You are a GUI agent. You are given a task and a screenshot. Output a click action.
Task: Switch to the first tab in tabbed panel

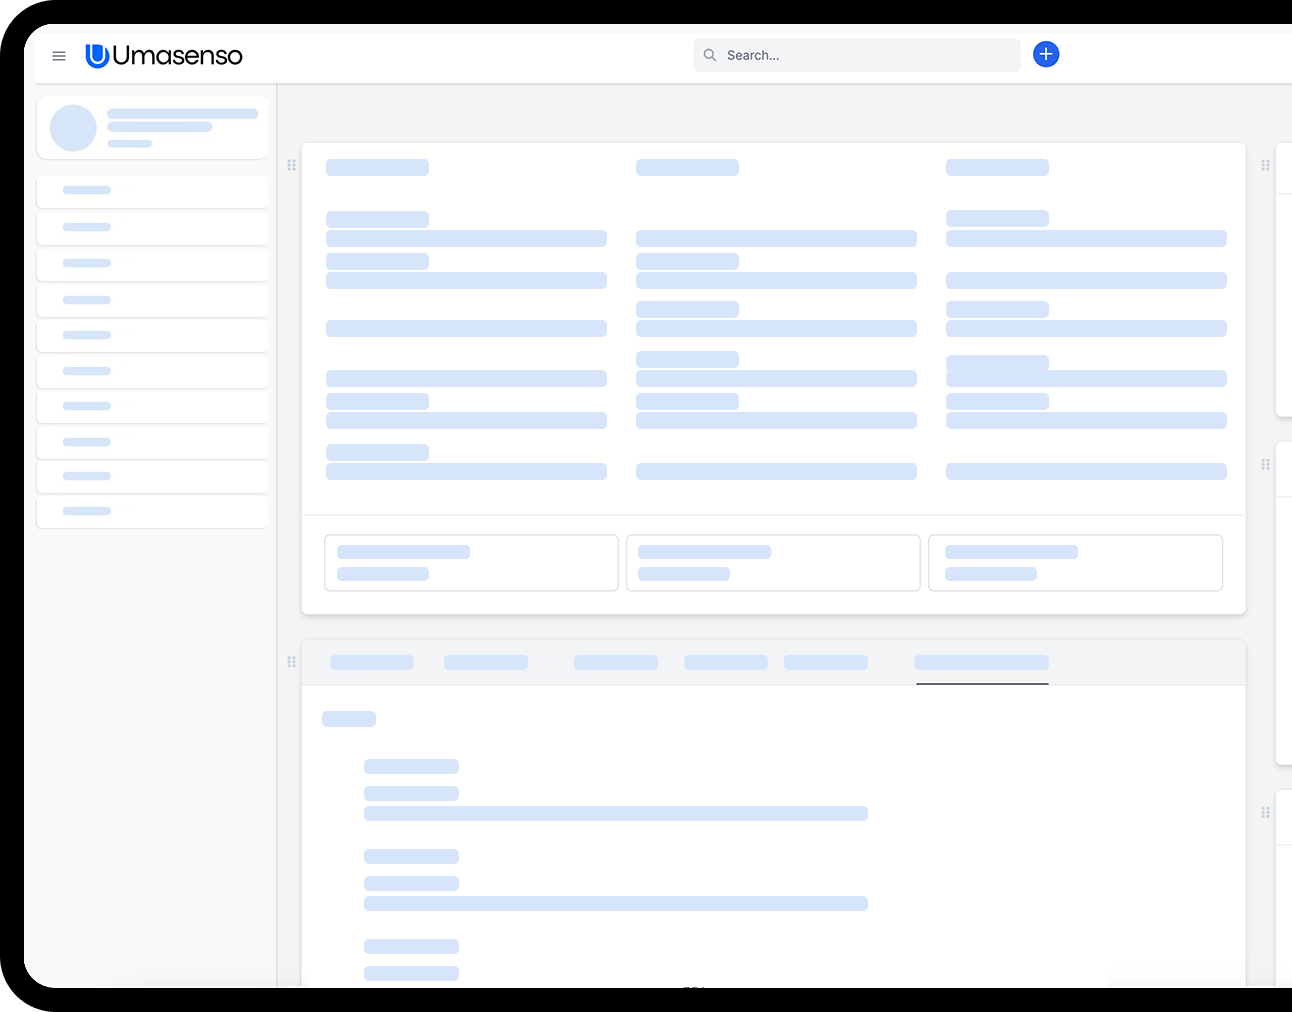point(372,662)
